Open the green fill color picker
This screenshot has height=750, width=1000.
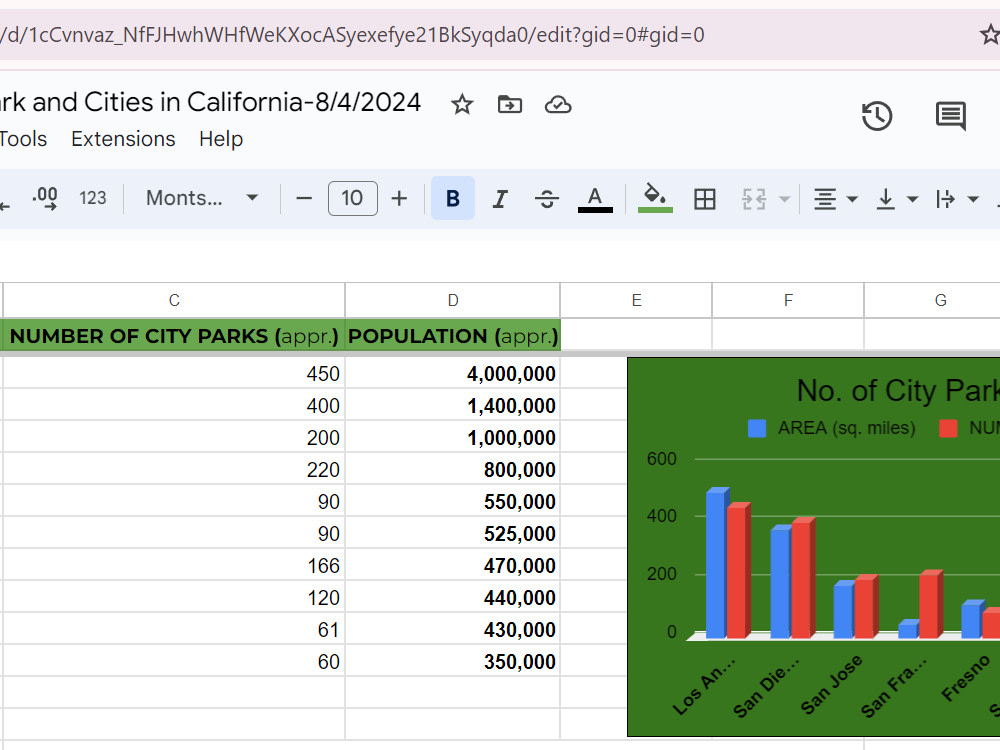click(x=655, y=198)
